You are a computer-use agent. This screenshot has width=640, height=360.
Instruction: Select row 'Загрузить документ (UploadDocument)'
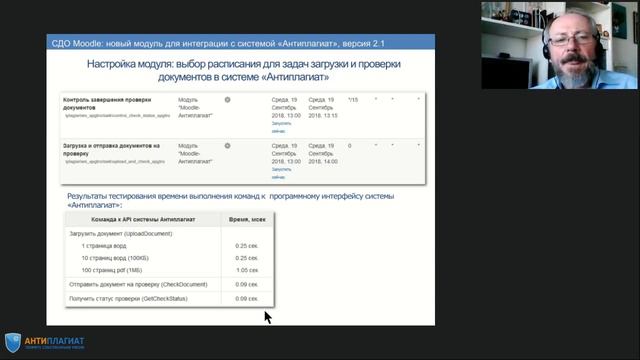click(x=121, y=234)
